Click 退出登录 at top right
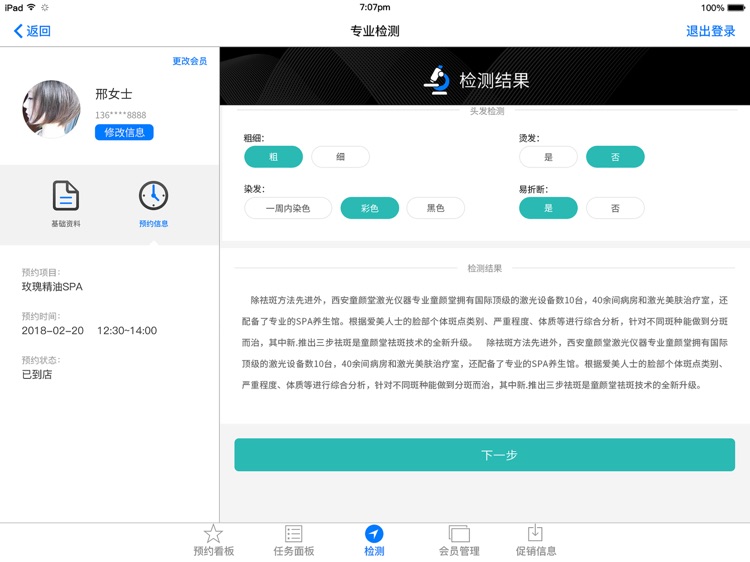The image size is (750, 562). 710,31
